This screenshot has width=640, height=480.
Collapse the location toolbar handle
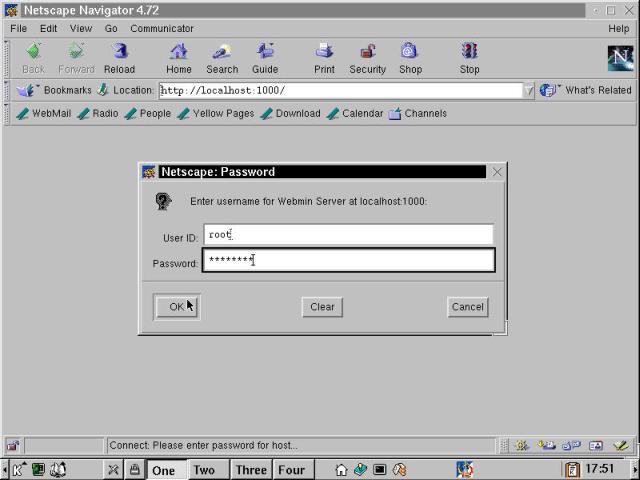pos(6,91)
